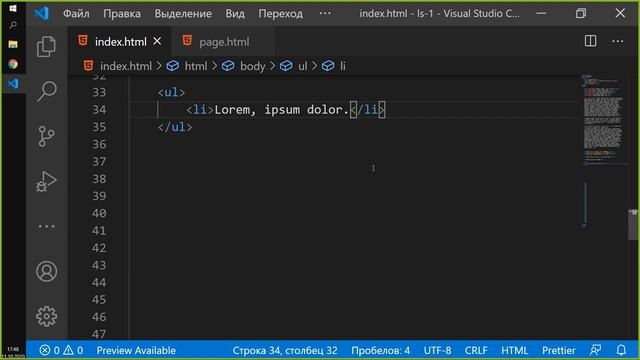
Task: Expand the body breadcrumb item
Action: point(252,66)
